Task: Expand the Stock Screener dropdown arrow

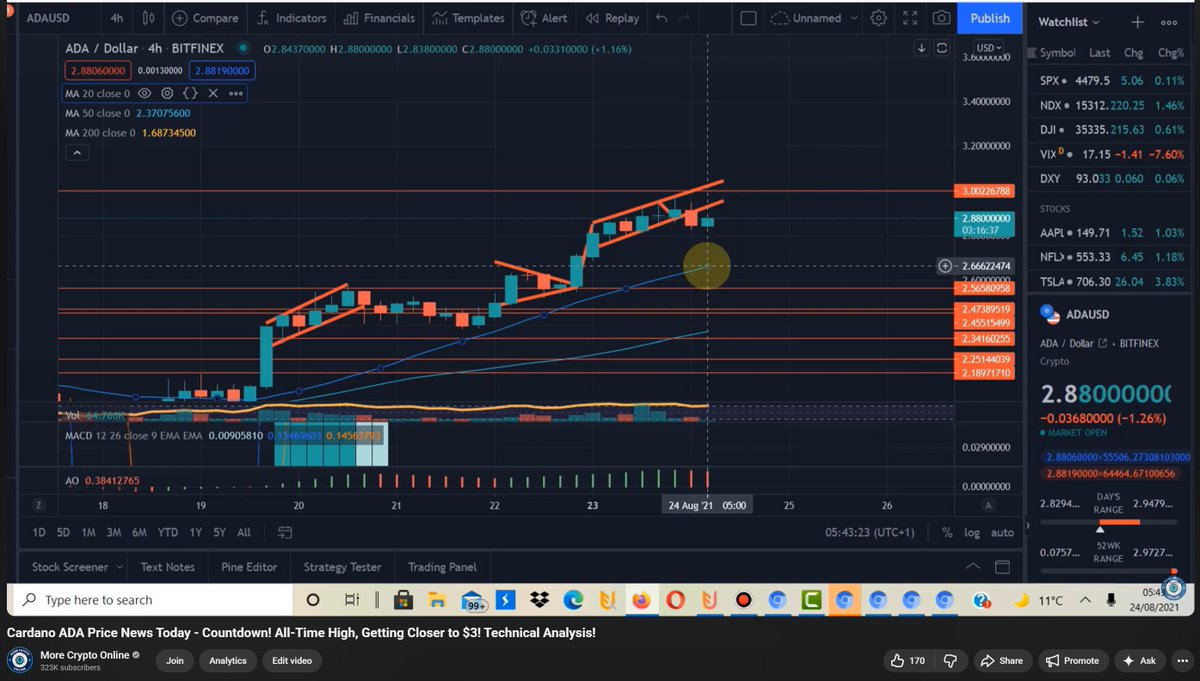Action: point(119,567)
